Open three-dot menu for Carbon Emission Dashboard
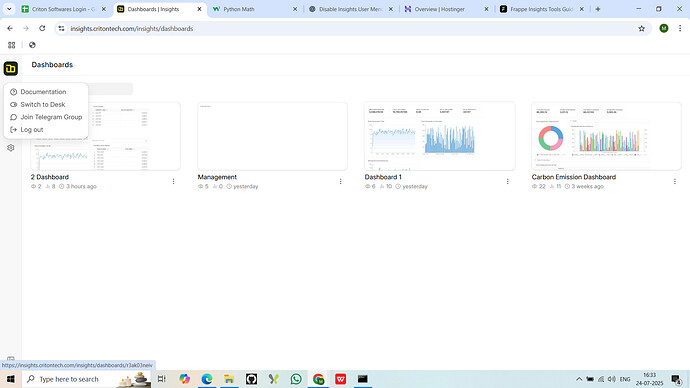690x388 pixels. [x=675, y=181]
